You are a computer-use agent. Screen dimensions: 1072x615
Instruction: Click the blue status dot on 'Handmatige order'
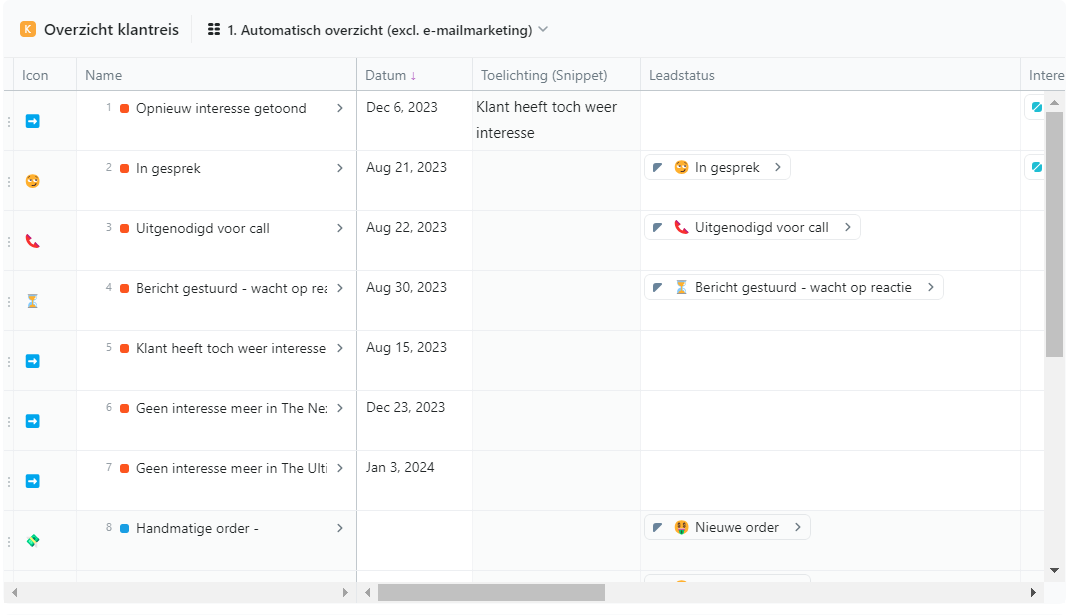[125, 529]
